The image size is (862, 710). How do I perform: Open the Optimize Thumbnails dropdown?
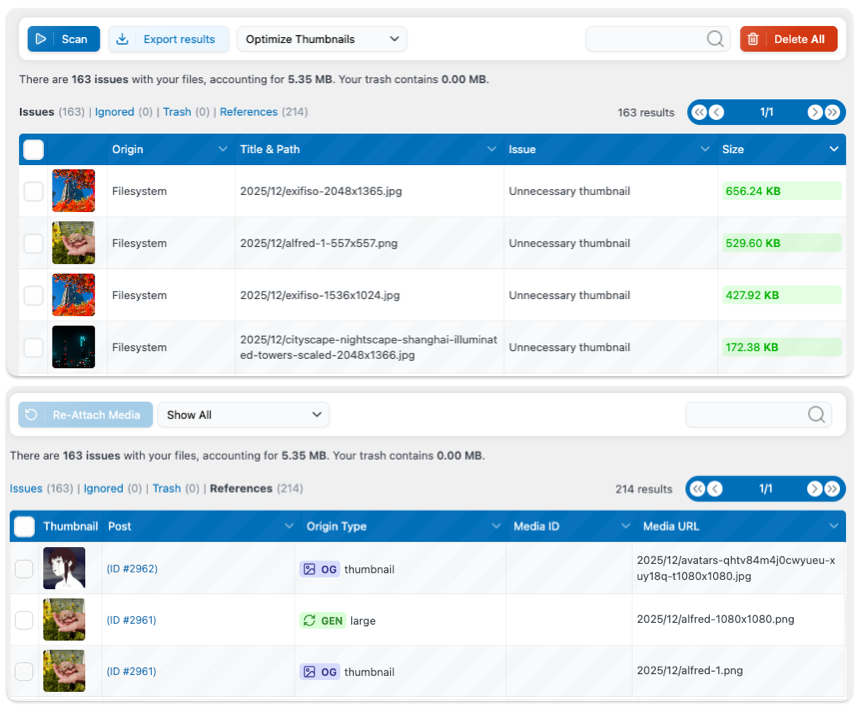click(322, 39)
